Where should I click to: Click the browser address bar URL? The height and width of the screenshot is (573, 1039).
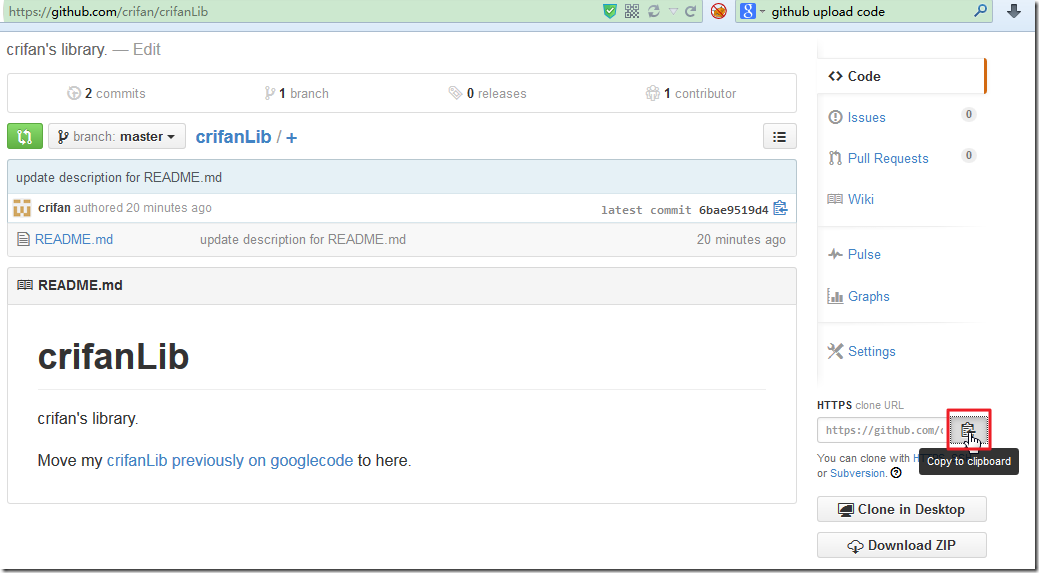(108, 11)
